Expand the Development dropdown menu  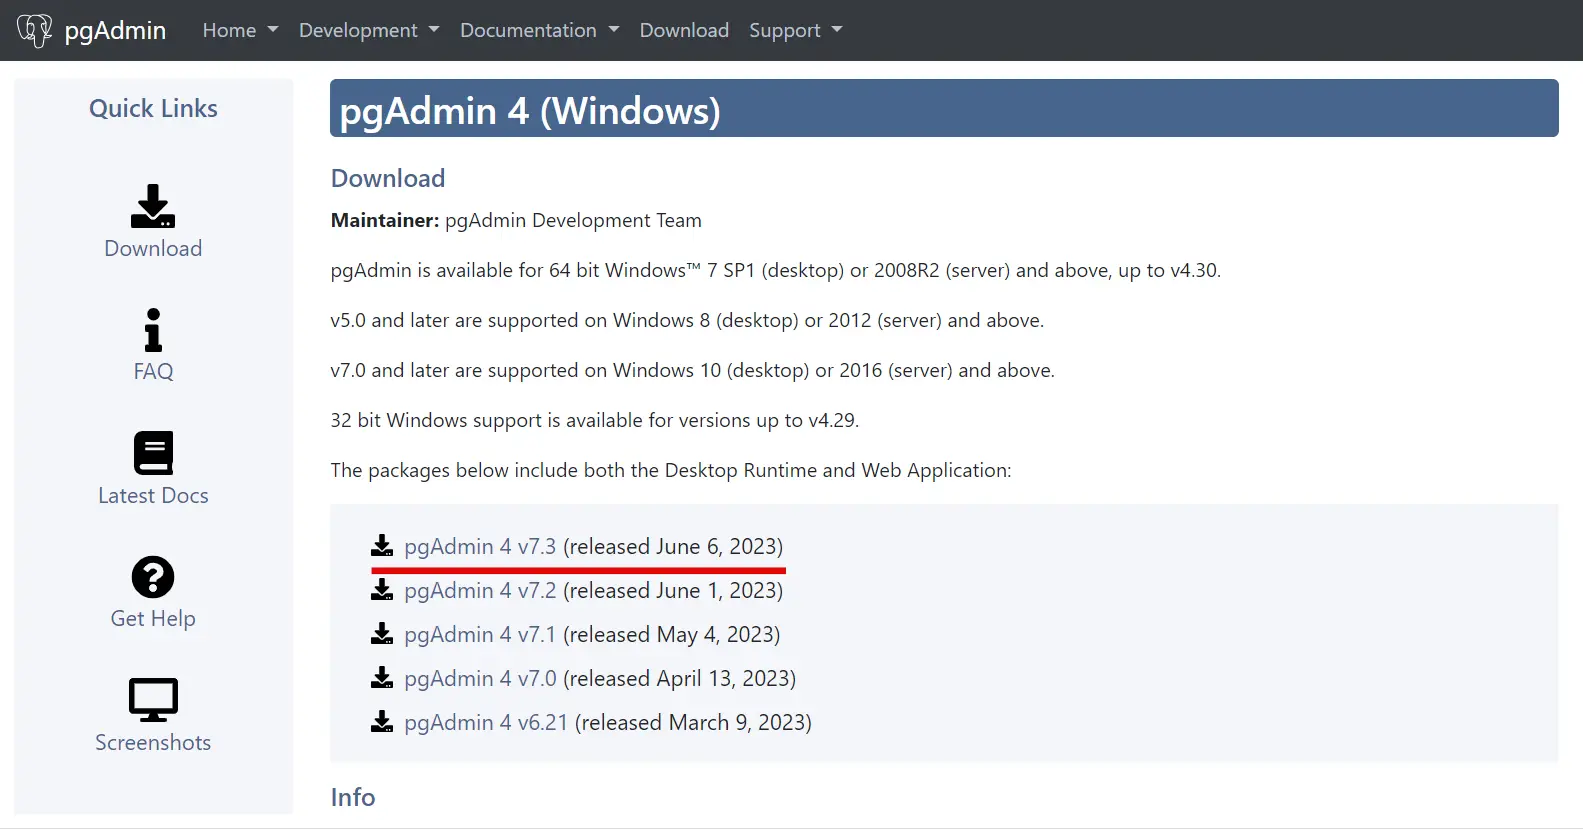coord(369,30)
